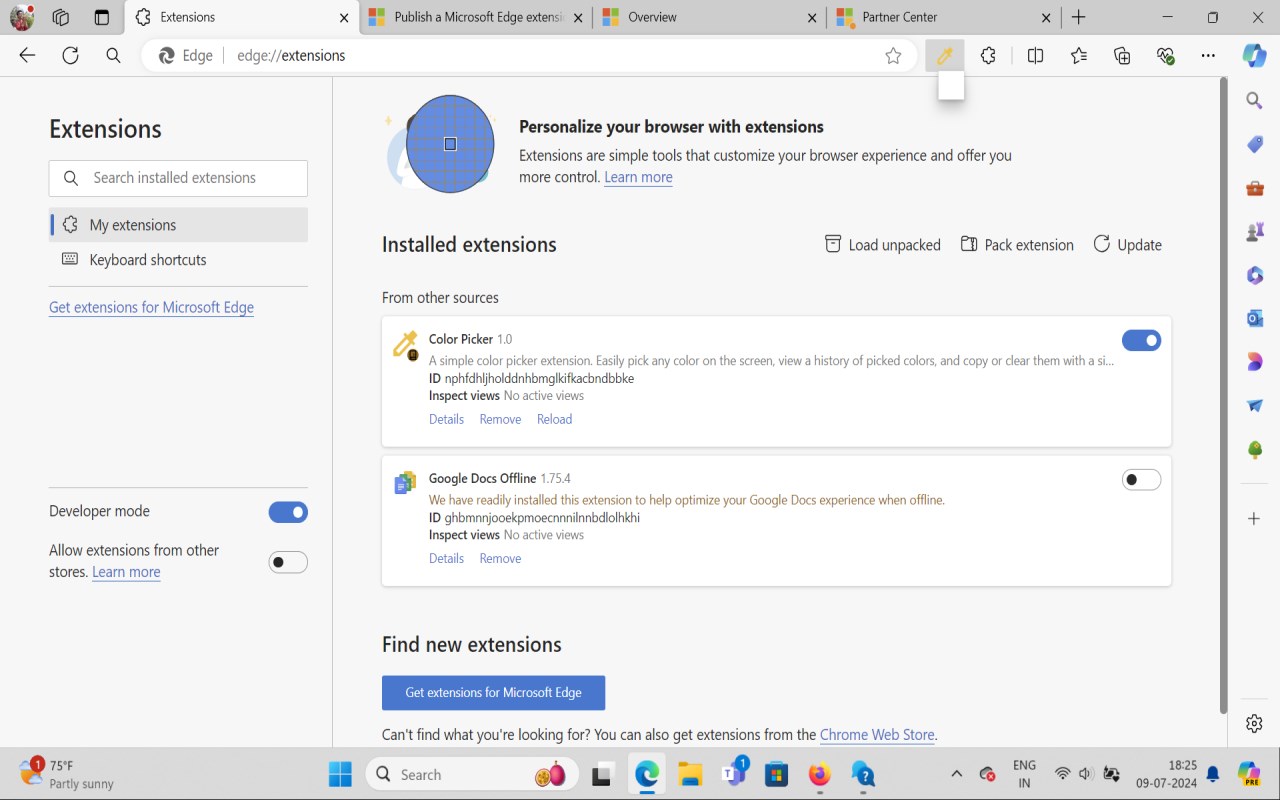
Task: Open Firefox from taskbar
Action: pos(819,774)
